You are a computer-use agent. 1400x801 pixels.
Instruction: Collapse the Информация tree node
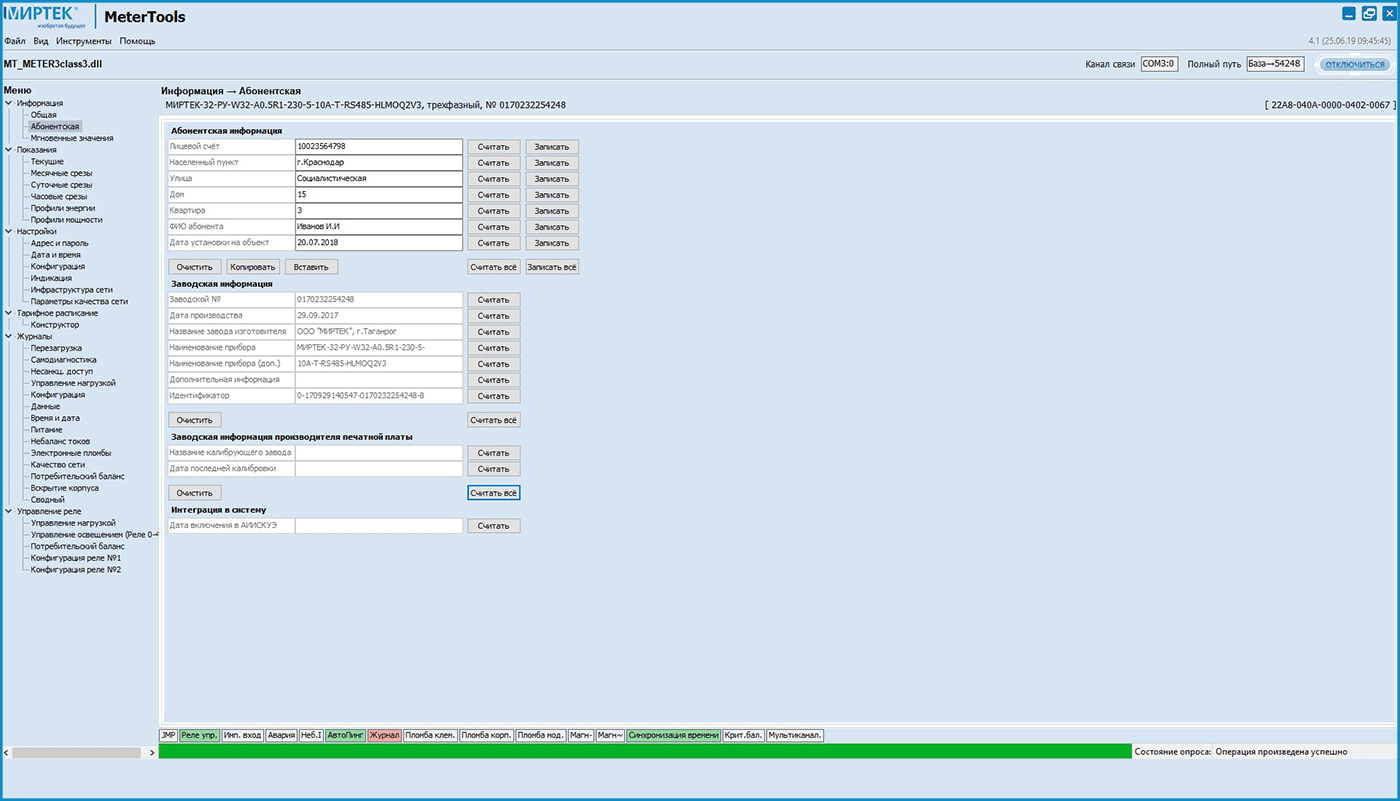coord(9,103)
